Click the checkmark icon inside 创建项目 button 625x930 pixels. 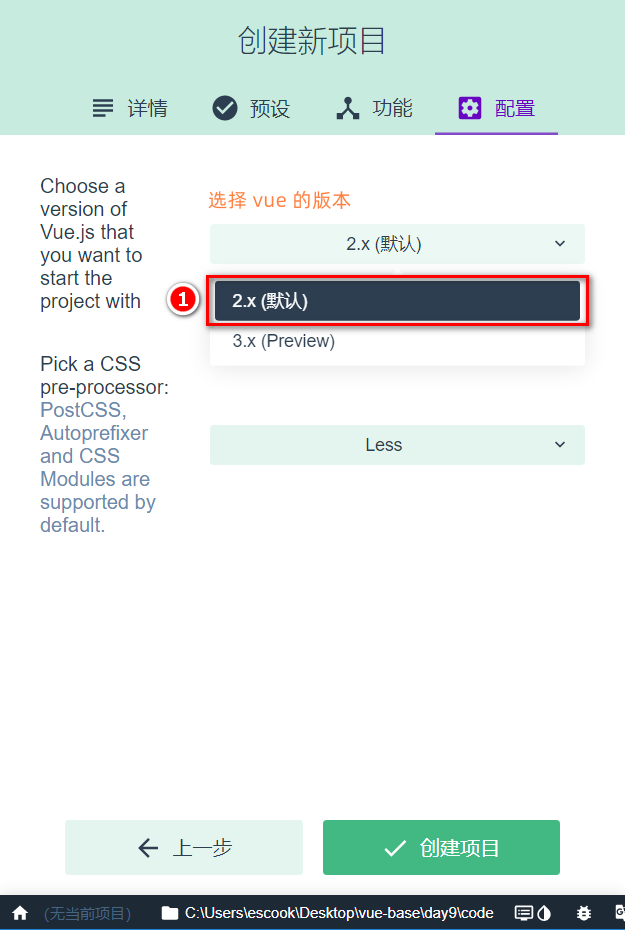click(394, 847)
